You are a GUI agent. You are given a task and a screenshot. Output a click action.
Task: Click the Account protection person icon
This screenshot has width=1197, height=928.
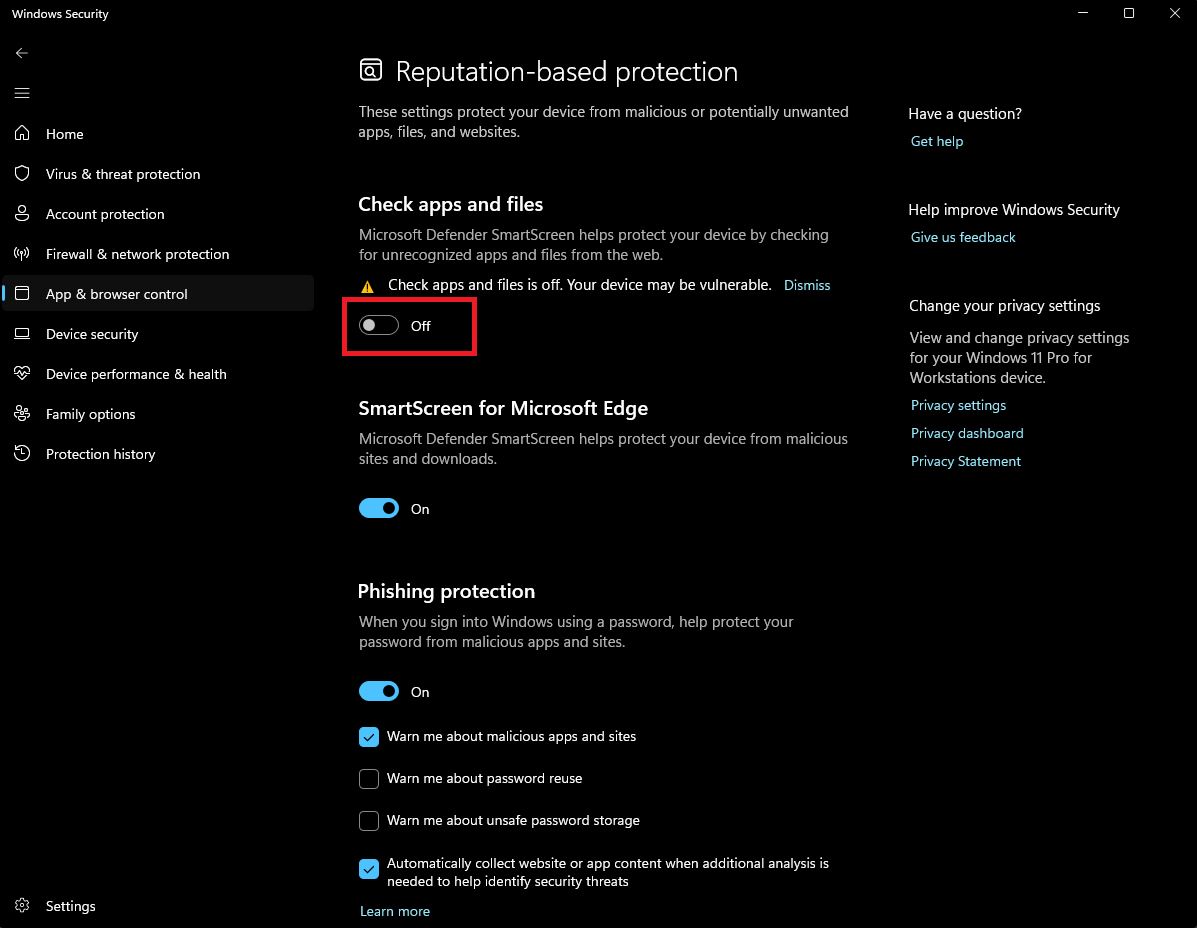tap(22, 214)
